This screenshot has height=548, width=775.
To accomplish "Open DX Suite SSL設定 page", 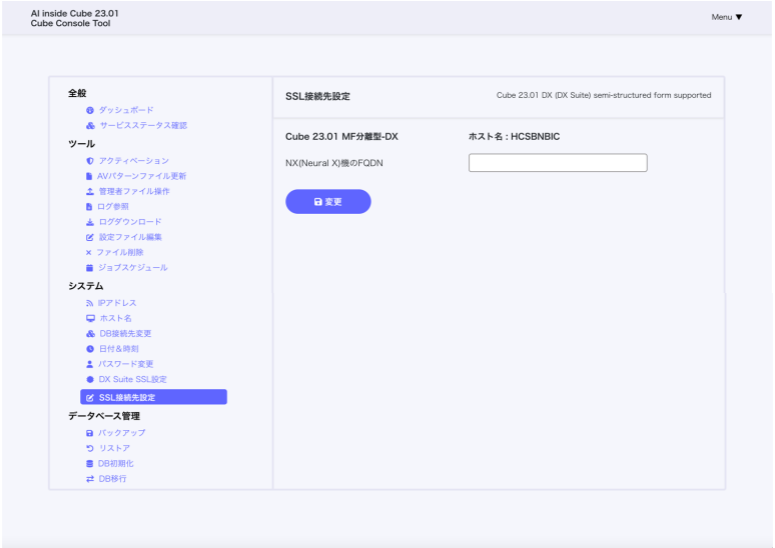I will (132, 379).
